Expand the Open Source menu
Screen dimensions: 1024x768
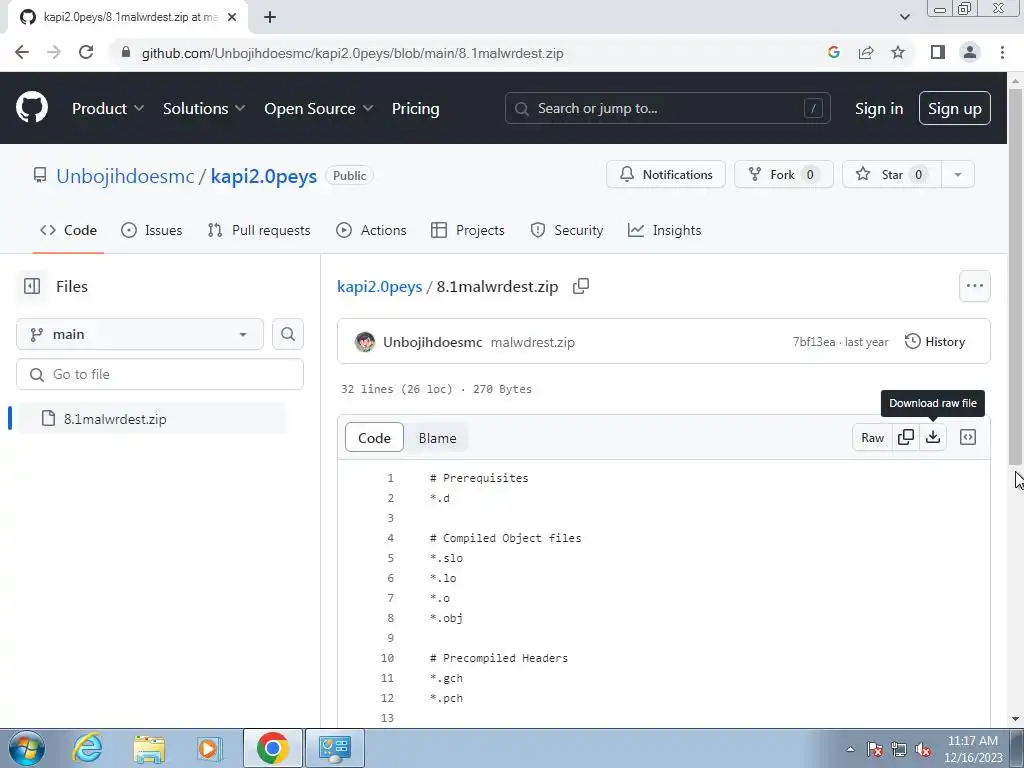319,108
